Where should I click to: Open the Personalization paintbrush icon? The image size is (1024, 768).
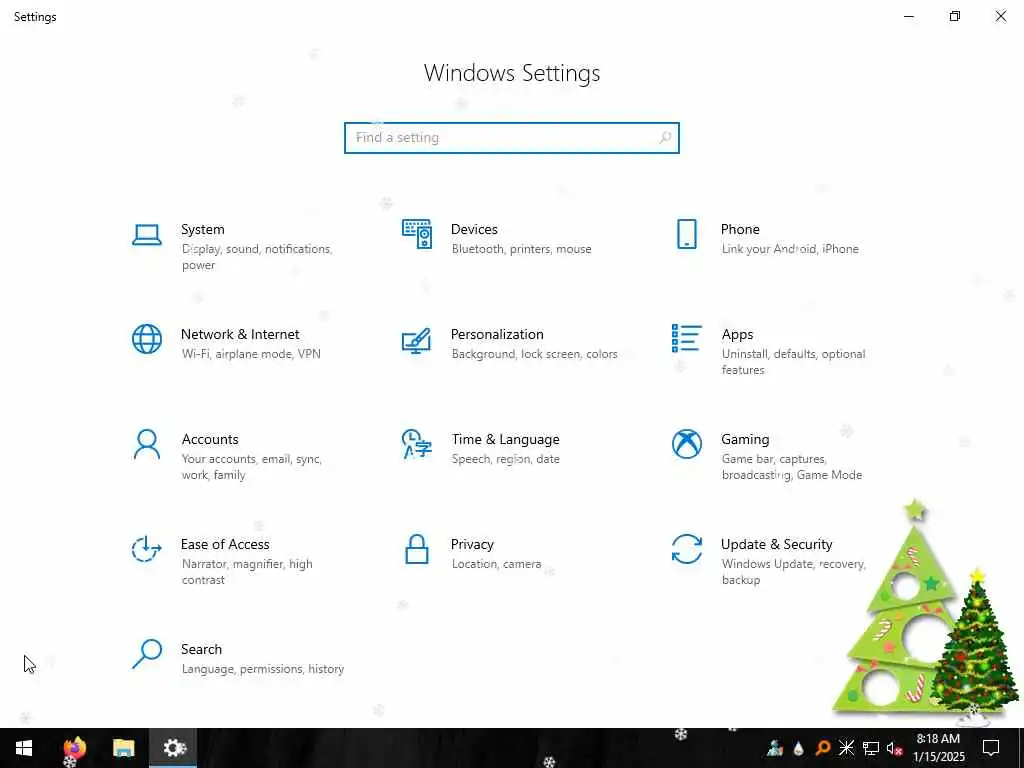click(x=417, y=340)
